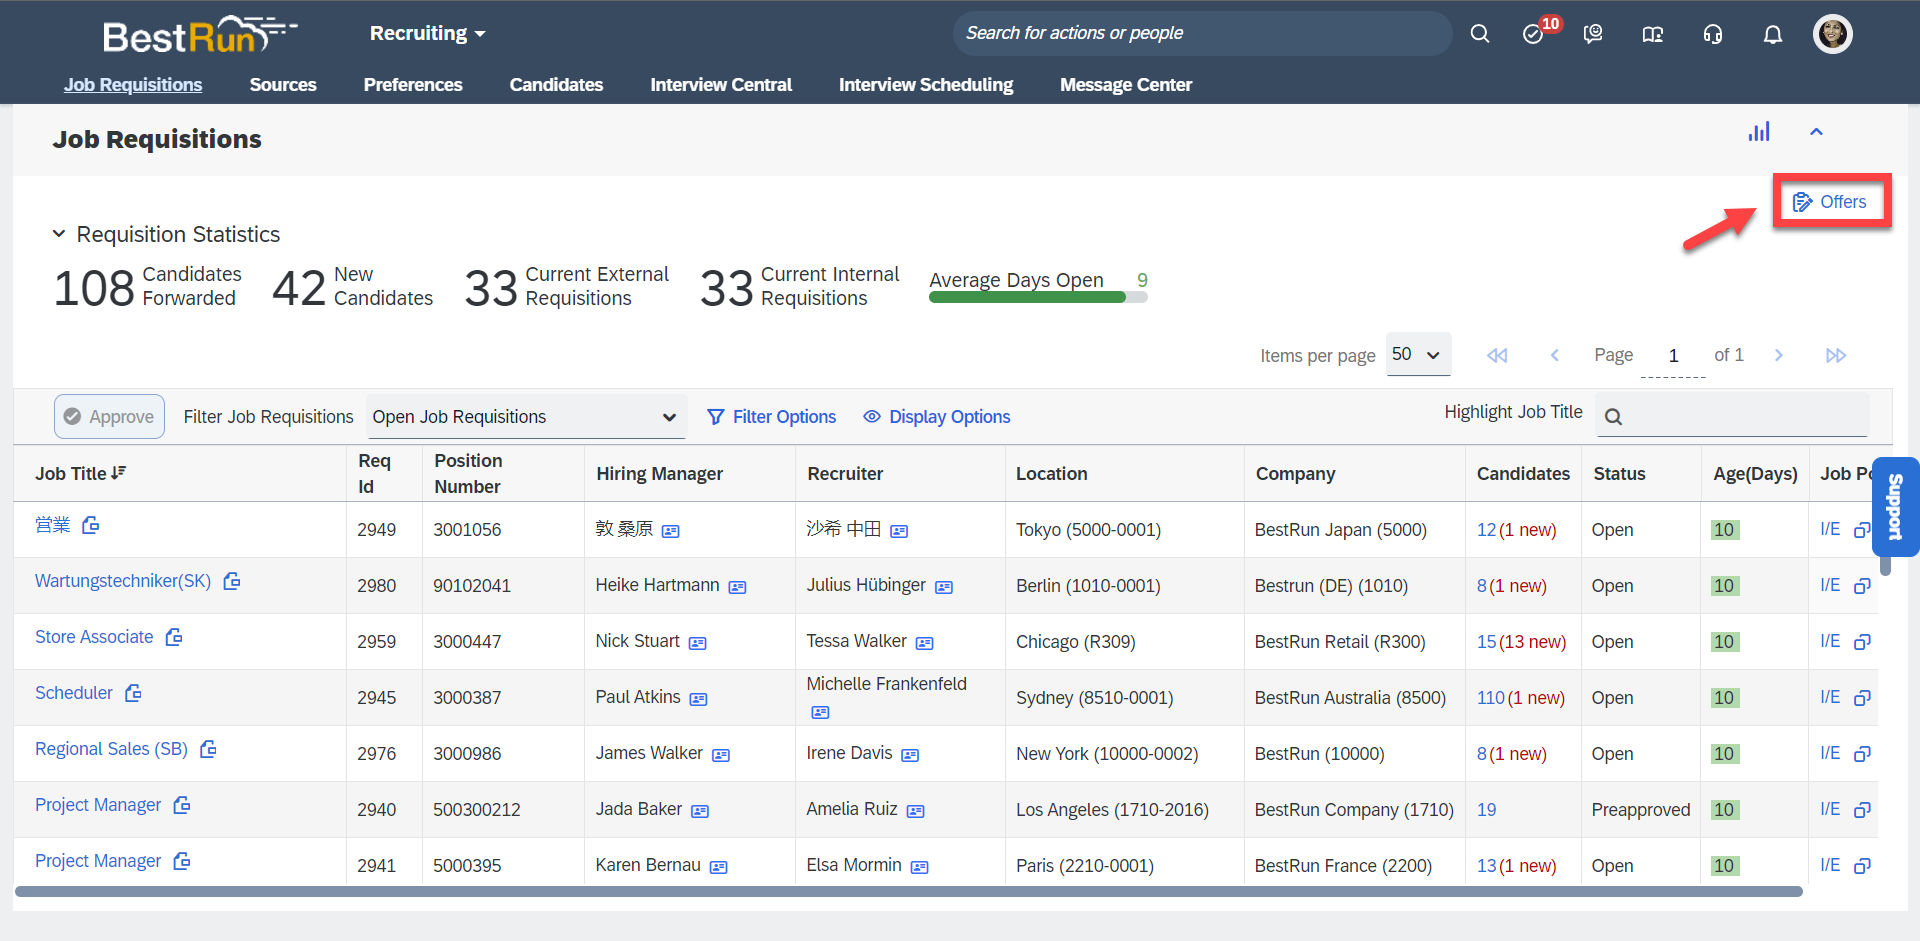The image size is (1920, 941).
Task: Open the bar chart analytics icon
Action: (1759, 132)
